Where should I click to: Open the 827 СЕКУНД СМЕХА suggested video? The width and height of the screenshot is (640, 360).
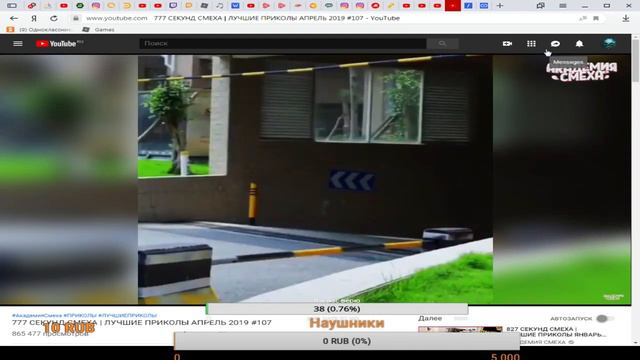tap(556, 331)
